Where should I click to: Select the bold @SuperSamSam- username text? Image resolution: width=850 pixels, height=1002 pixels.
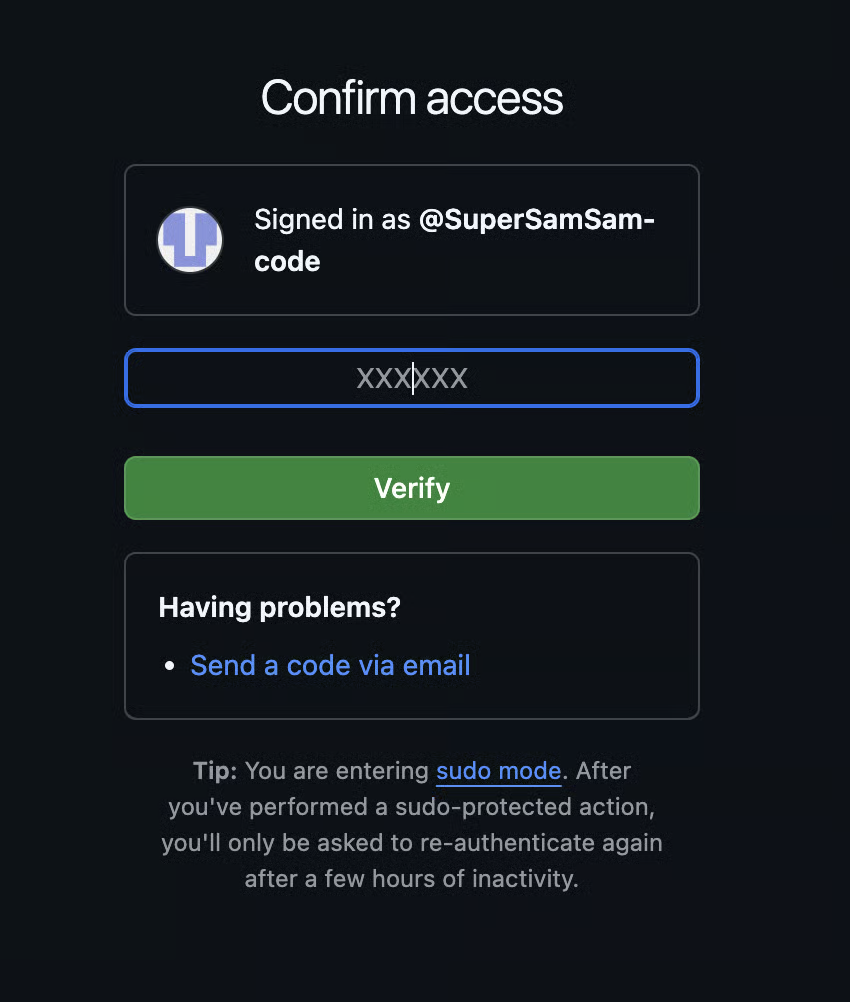(537, 220)
